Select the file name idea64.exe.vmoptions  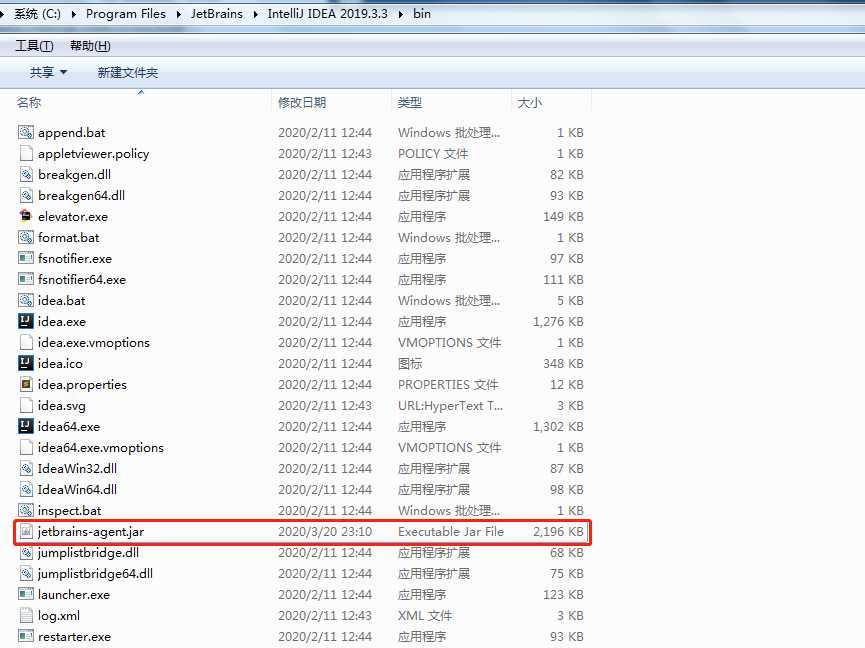point(100,447)
